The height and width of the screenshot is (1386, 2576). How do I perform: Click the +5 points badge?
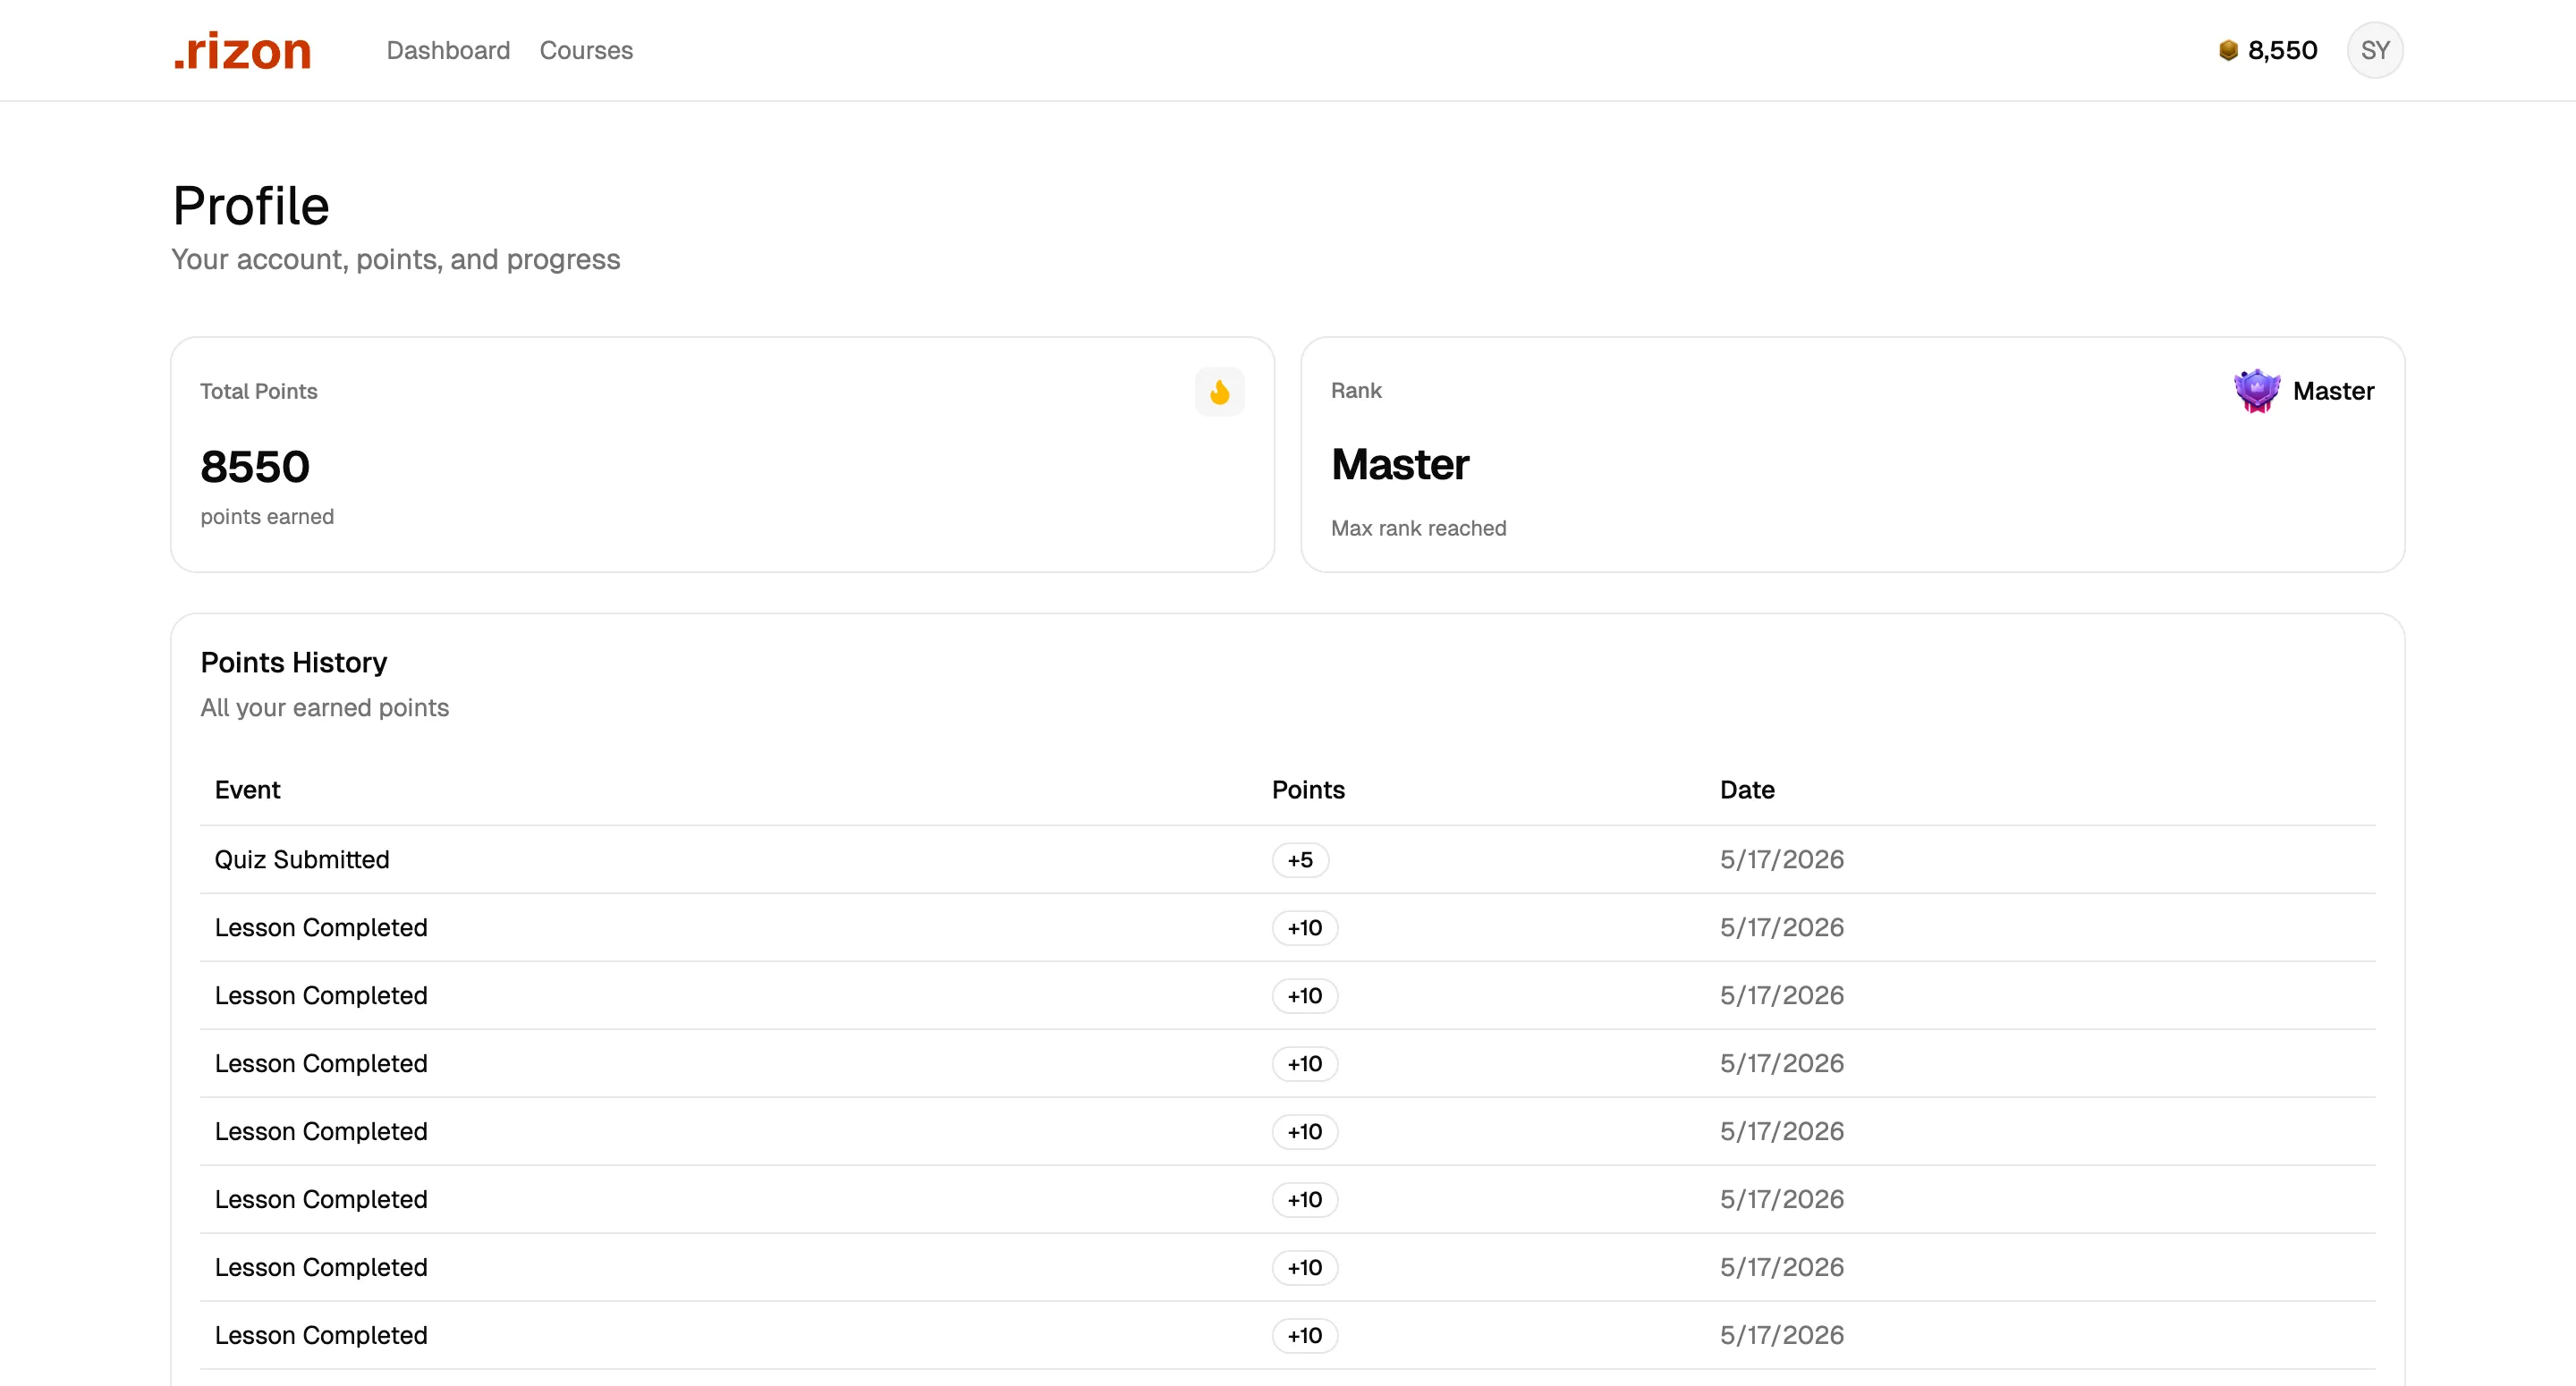[1300, 860]
